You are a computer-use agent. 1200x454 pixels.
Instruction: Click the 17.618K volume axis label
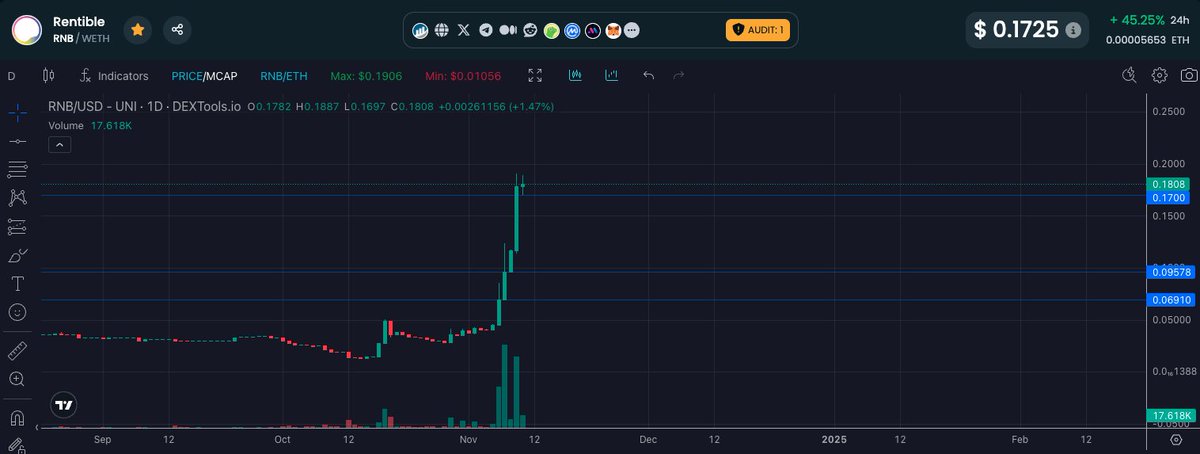1169,415
